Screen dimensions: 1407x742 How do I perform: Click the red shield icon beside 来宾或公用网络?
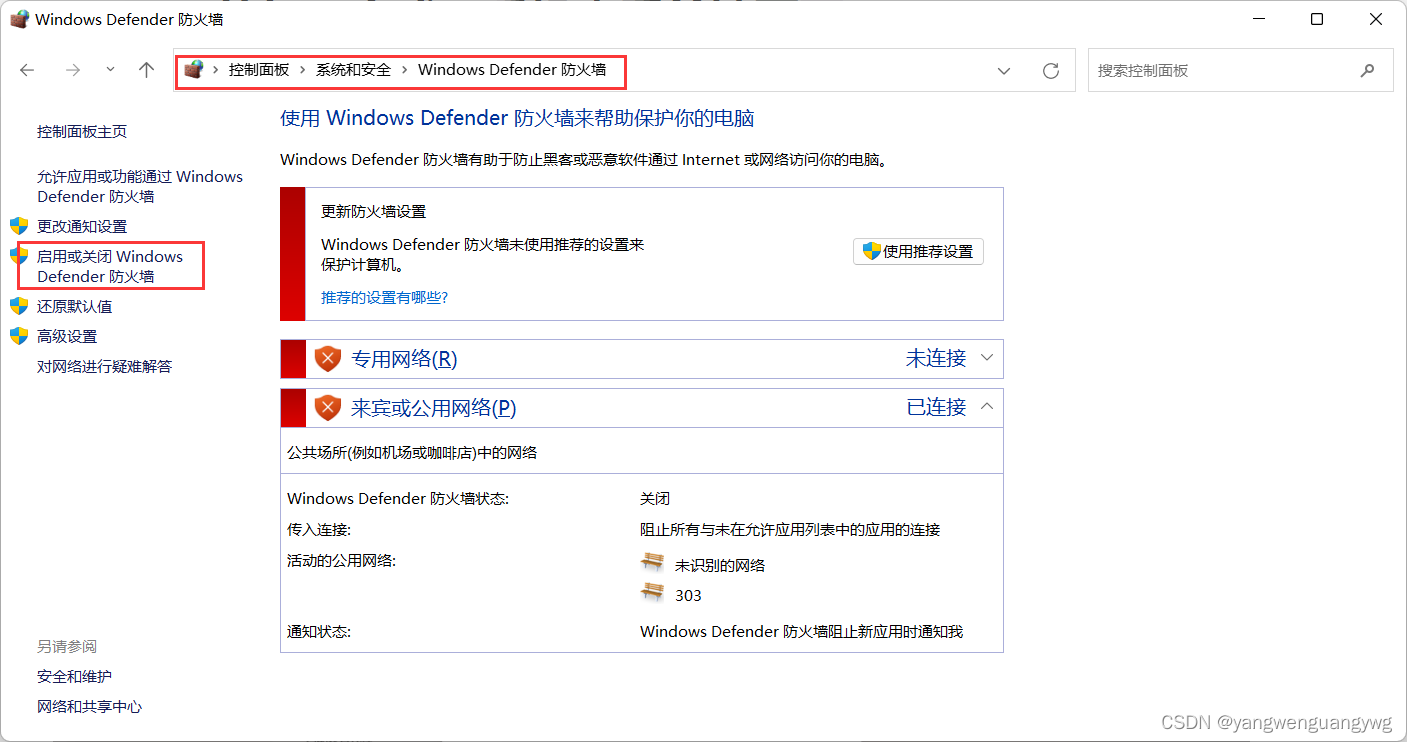click(328, 408)
